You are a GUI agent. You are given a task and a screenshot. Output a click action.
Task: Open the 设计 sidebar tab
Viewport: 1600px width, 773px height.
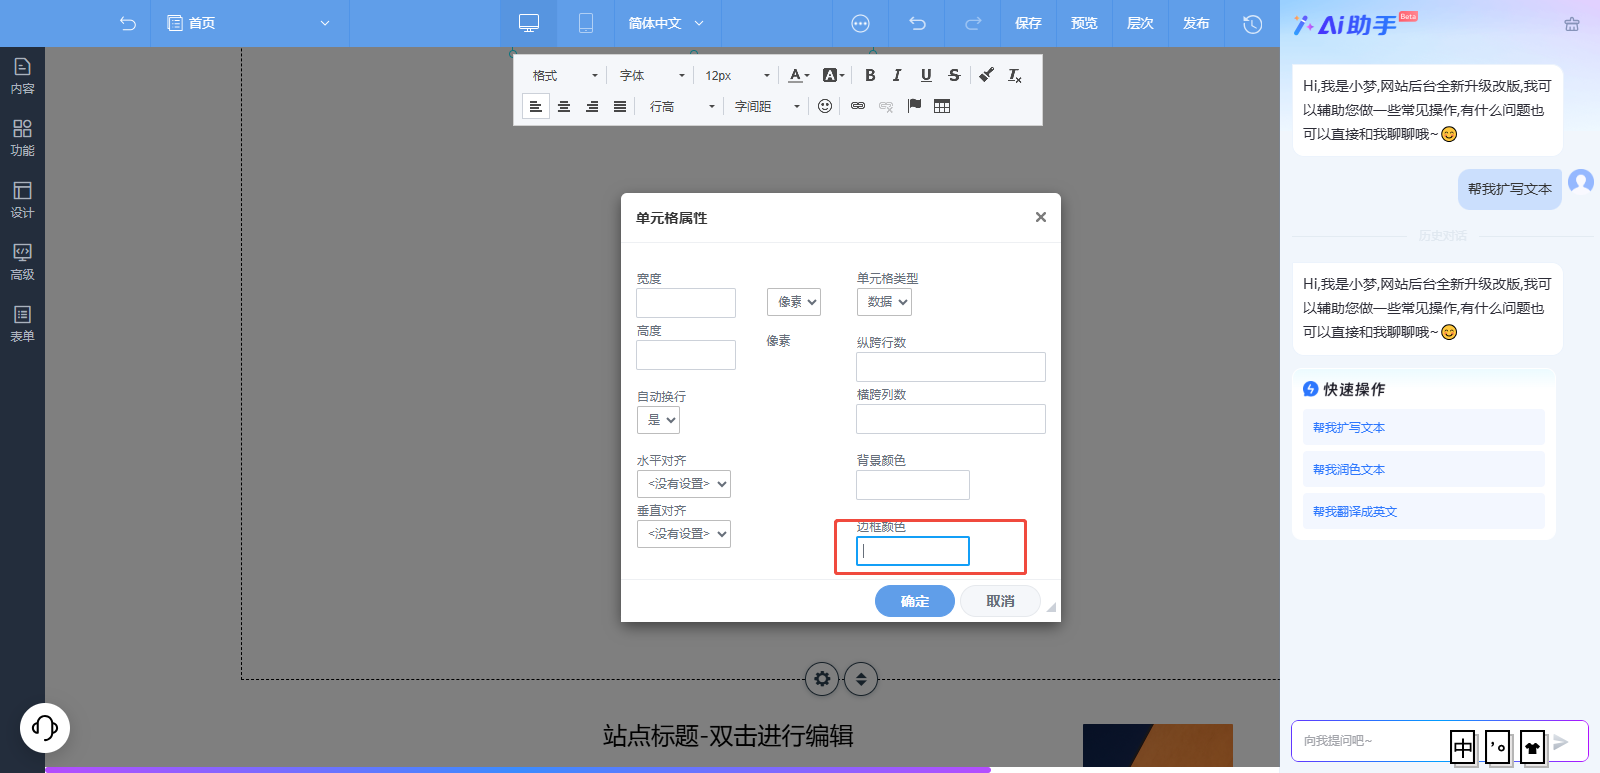tap(22, 199)
